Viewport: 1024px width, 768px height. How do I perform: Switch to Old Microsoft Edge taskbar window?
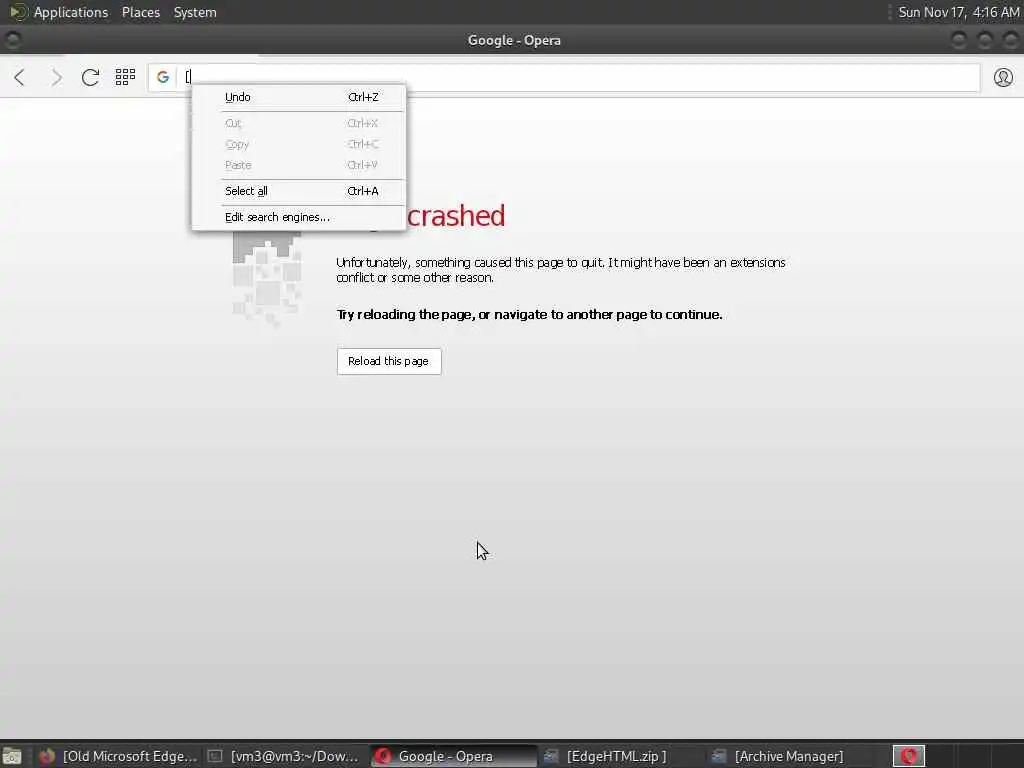(x=118, y=756)
